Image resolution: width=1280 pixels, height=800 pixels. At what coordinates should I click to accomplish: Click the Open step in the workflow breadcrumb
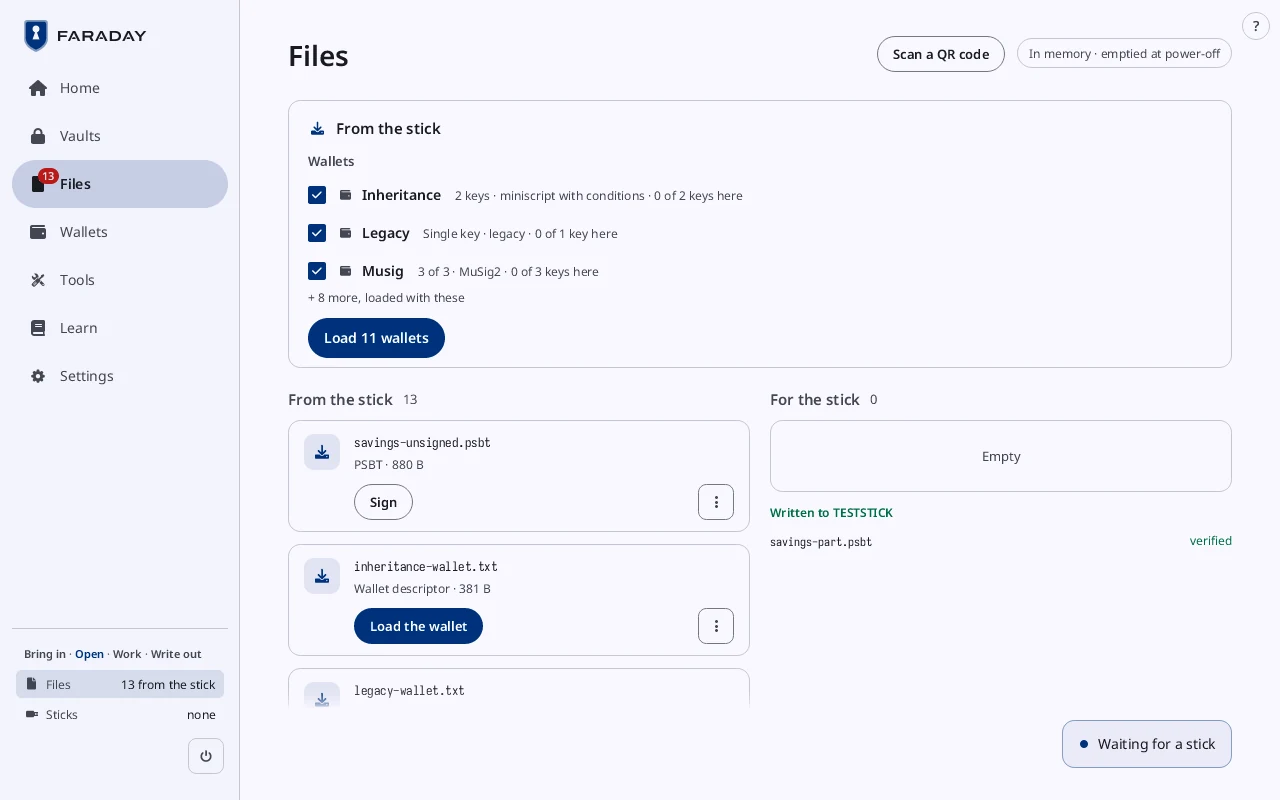(x=89, y=654)
